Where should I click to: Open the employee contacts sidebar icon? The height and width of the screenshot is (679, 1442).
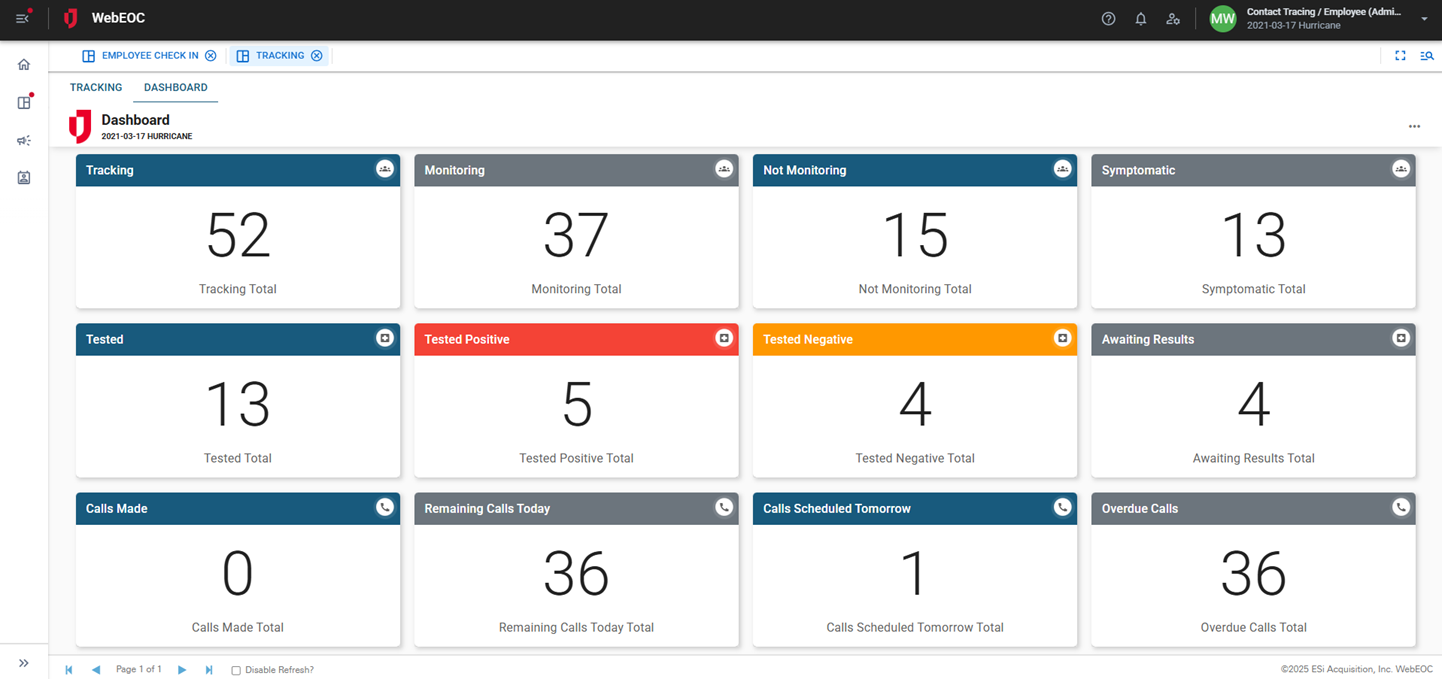(x=23, y=177)
